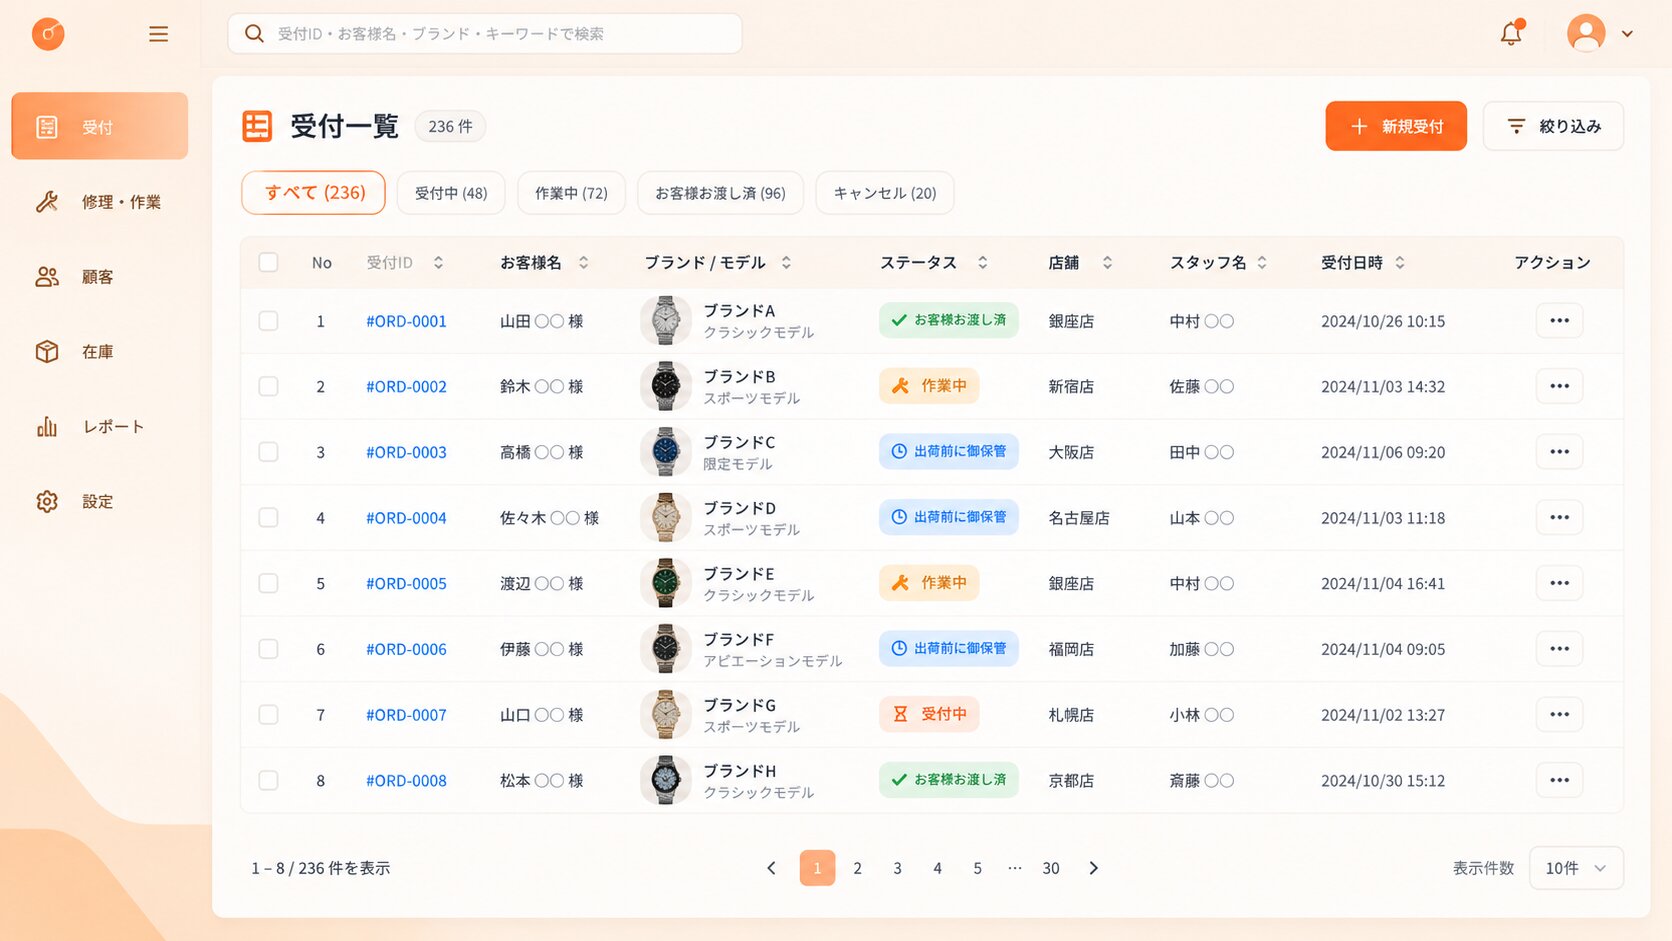Click the search magnifier icon

click(254, 34)
